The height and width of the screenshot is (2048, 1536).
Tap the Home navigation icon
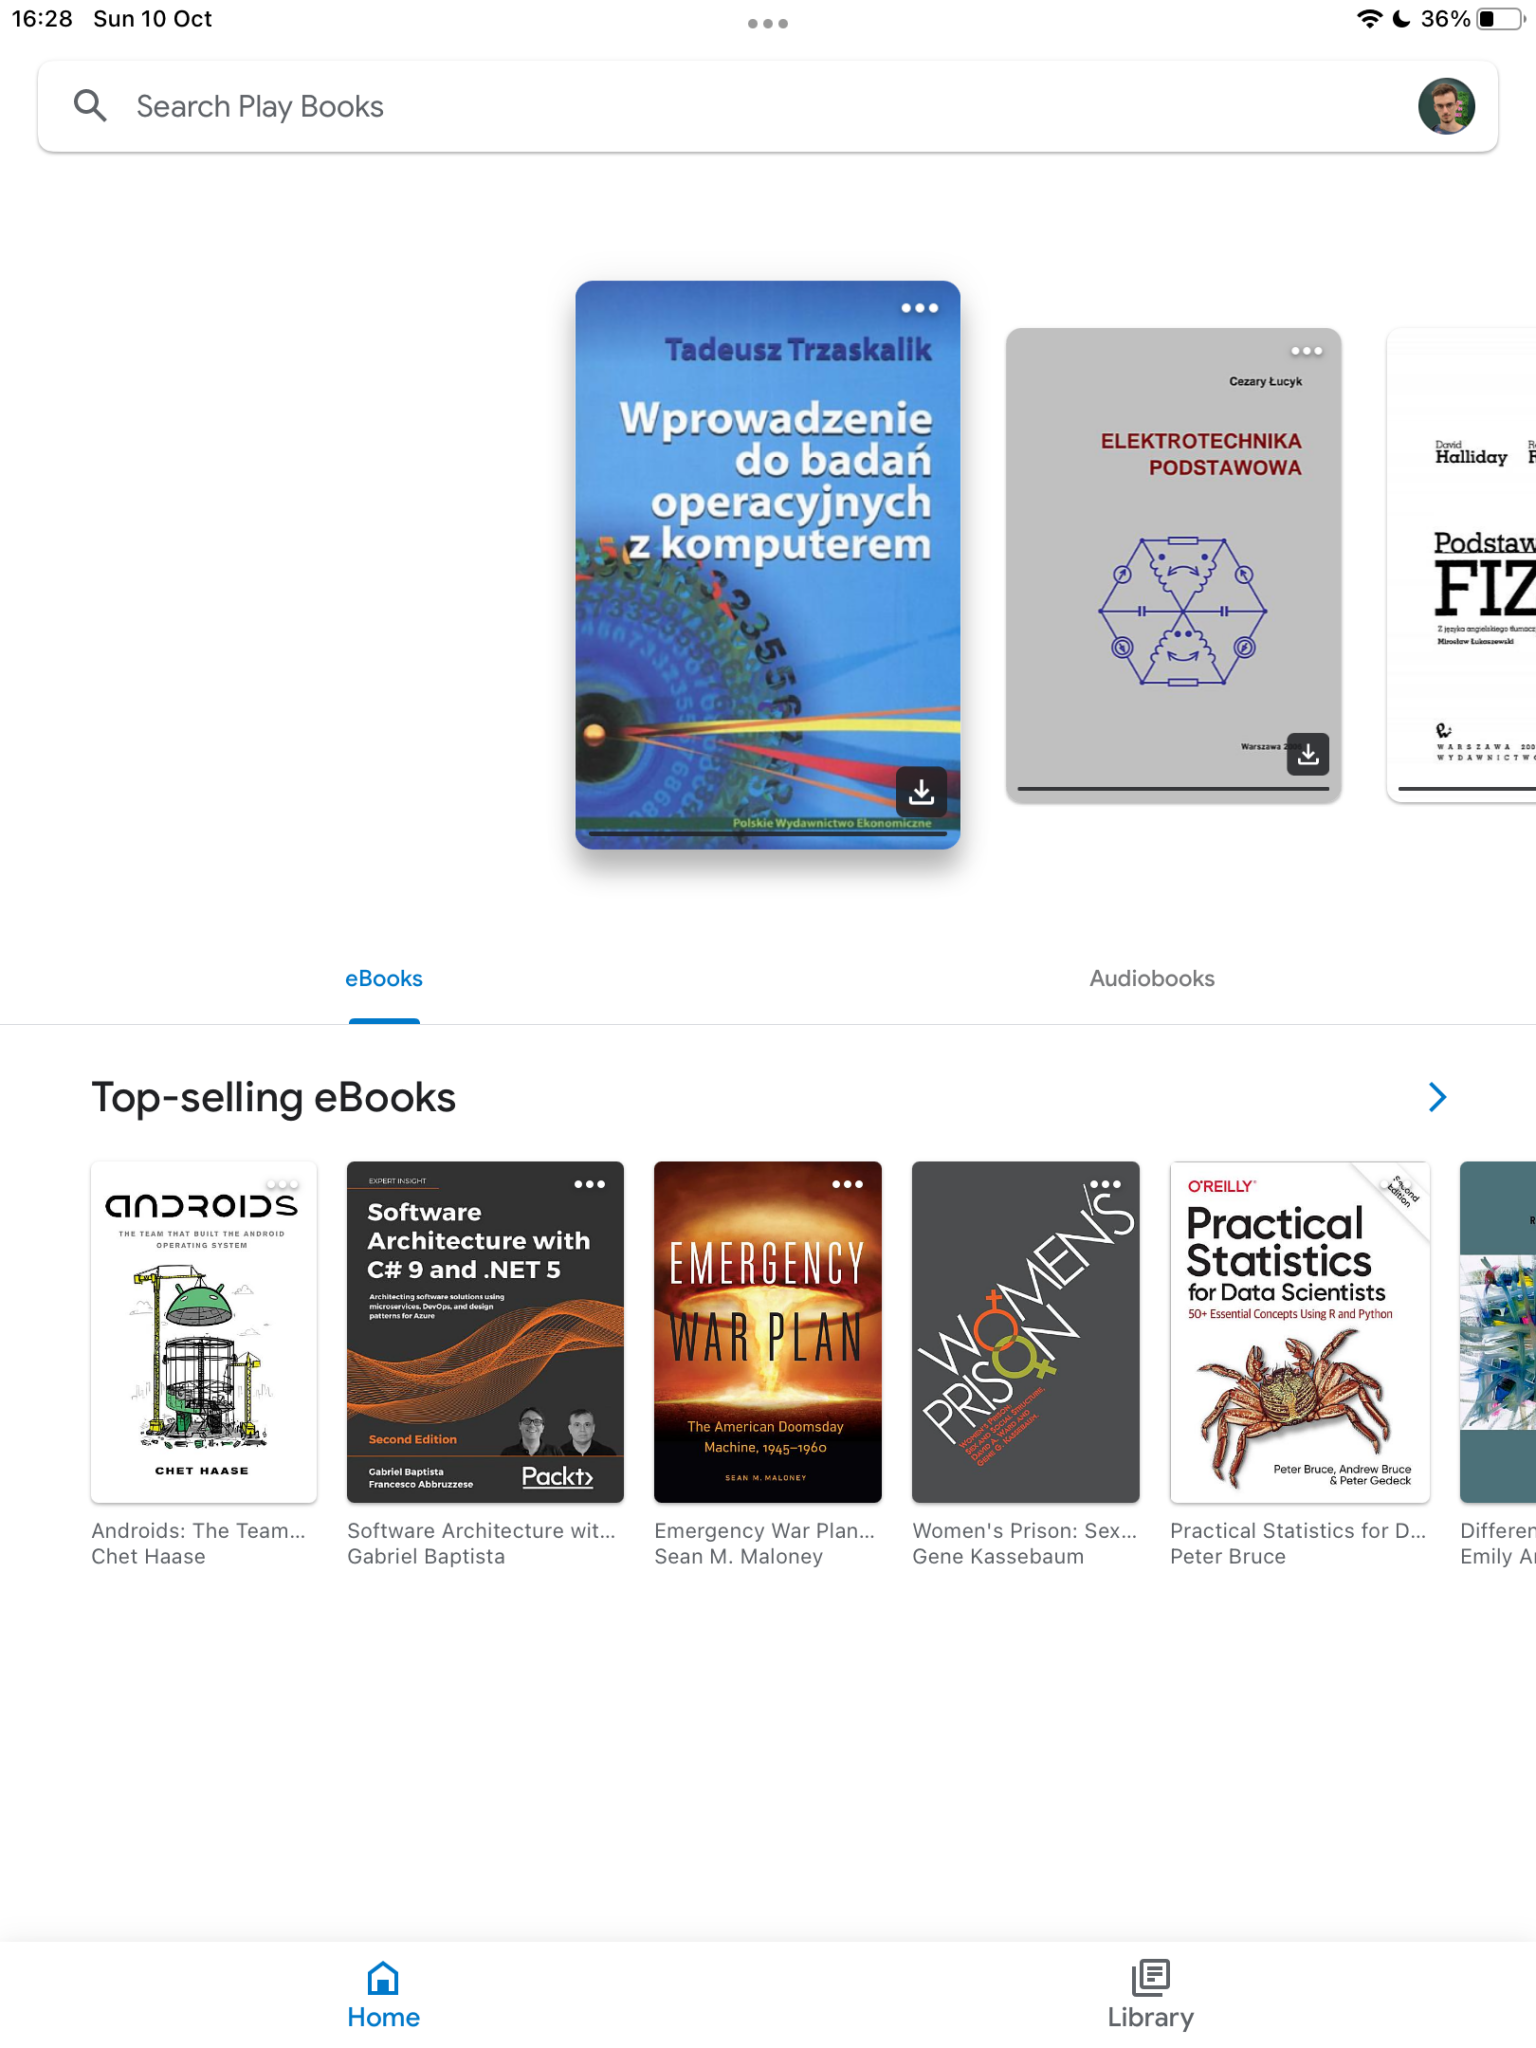pos(384,1978)
